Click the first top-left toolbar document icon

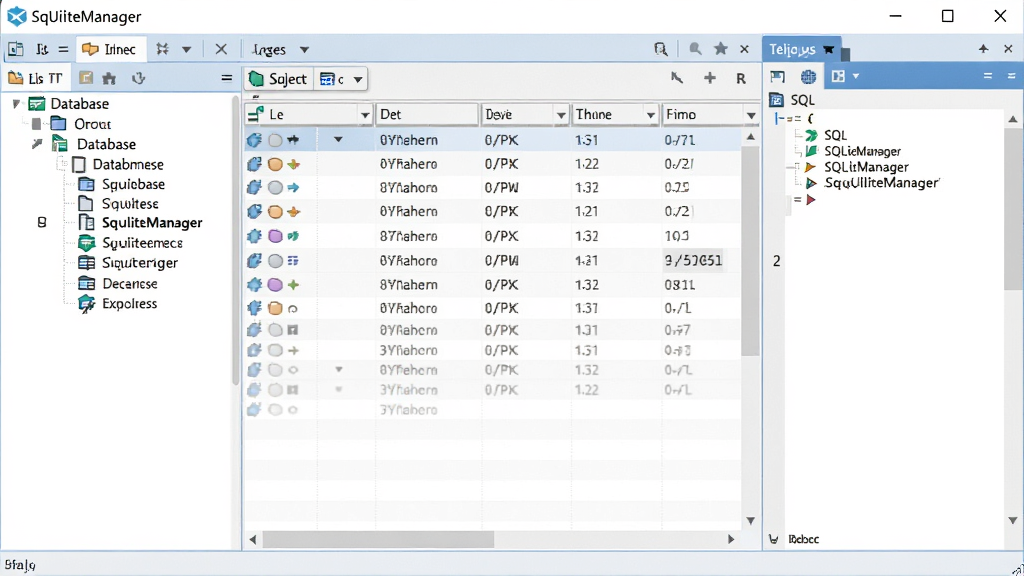click(x=16, y=50)
